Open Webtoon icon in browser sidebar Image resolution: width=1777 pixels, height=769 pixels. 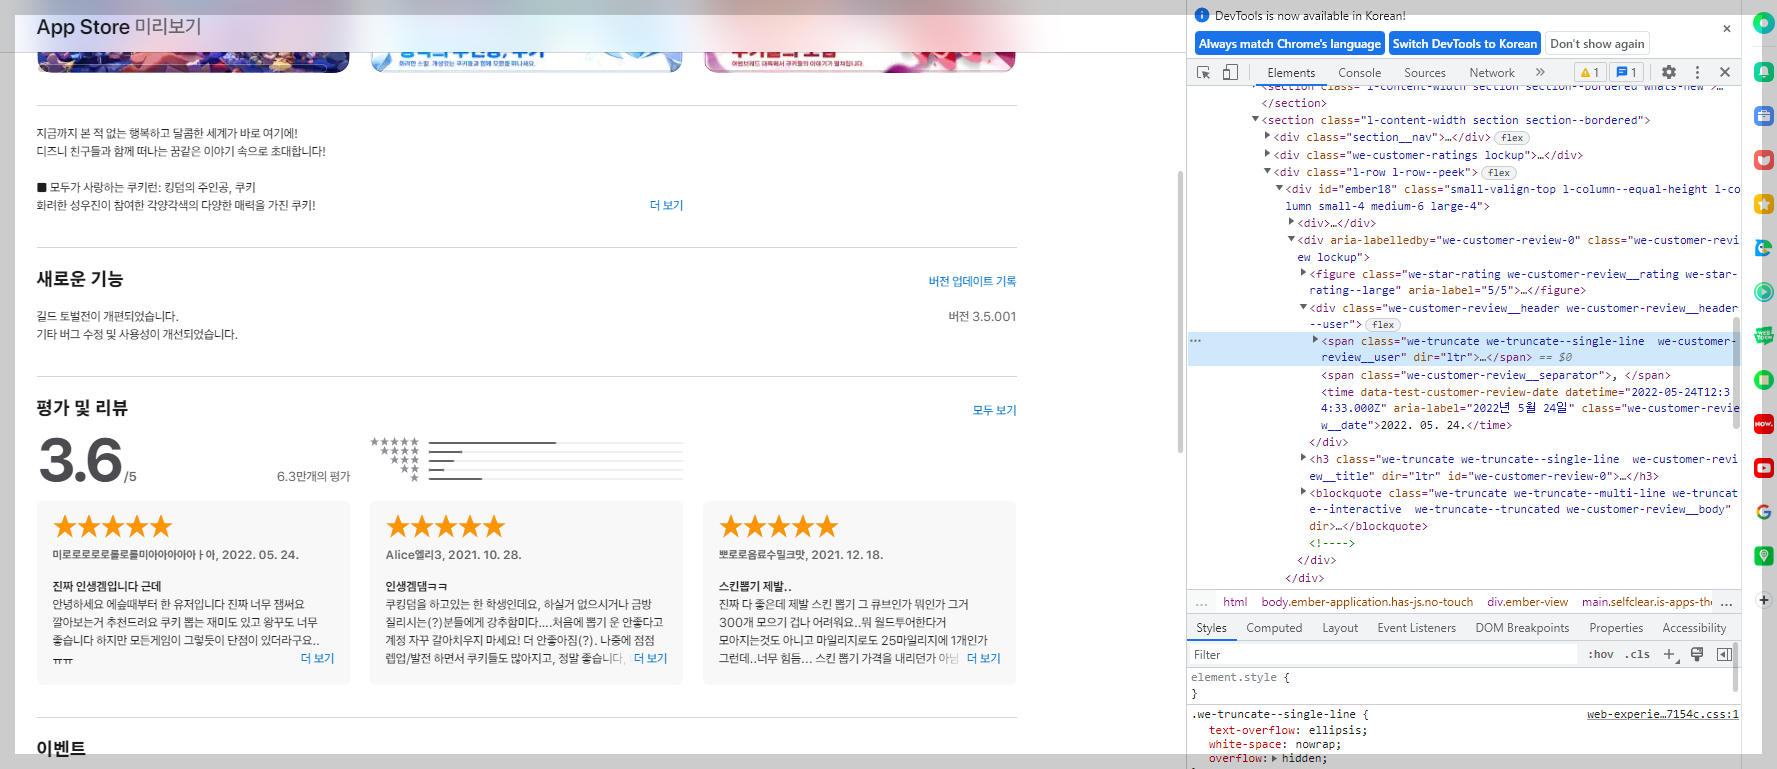(1764, 335)
